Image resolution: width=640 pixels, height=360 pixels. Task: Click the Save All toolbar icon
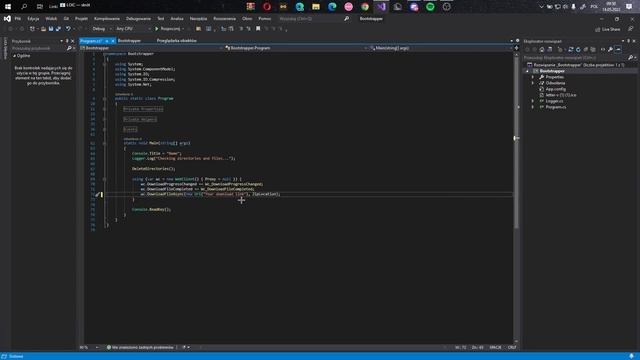click(58, 29)
